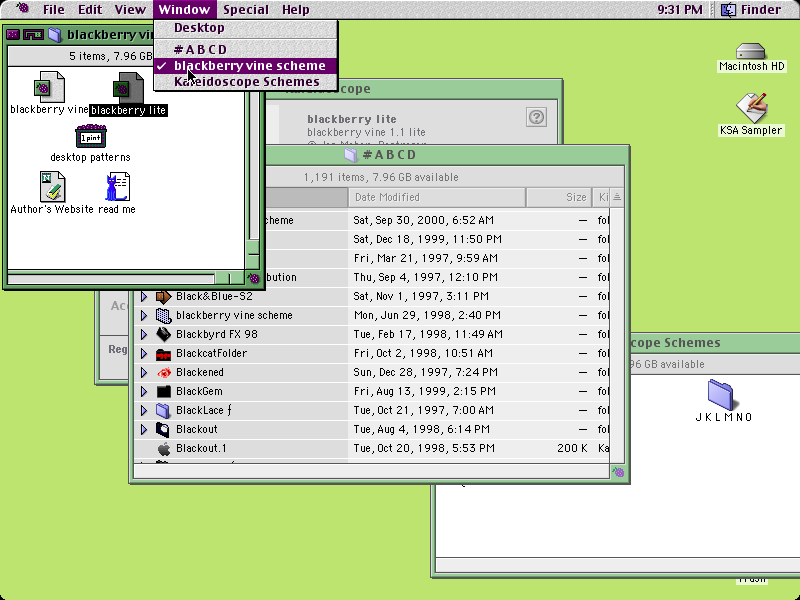
Task: Click the '200 K' size value
Action: click(572, 448)
